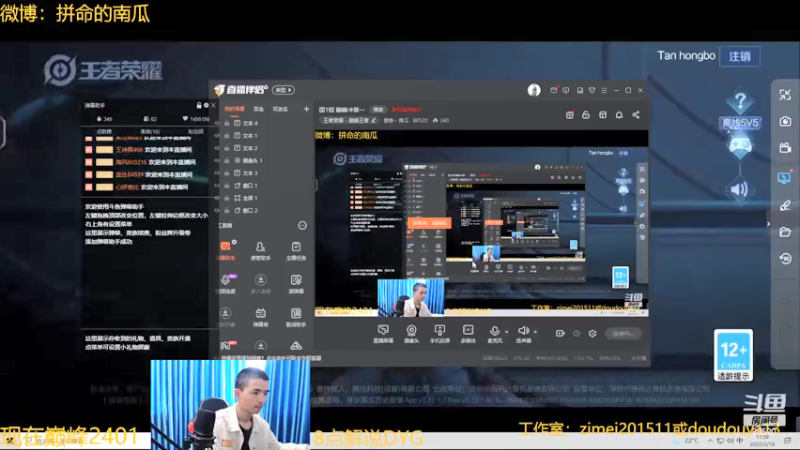The image size is (800, 450).
Task: Click the 直播中 live status button
Action: coord(623,334)
